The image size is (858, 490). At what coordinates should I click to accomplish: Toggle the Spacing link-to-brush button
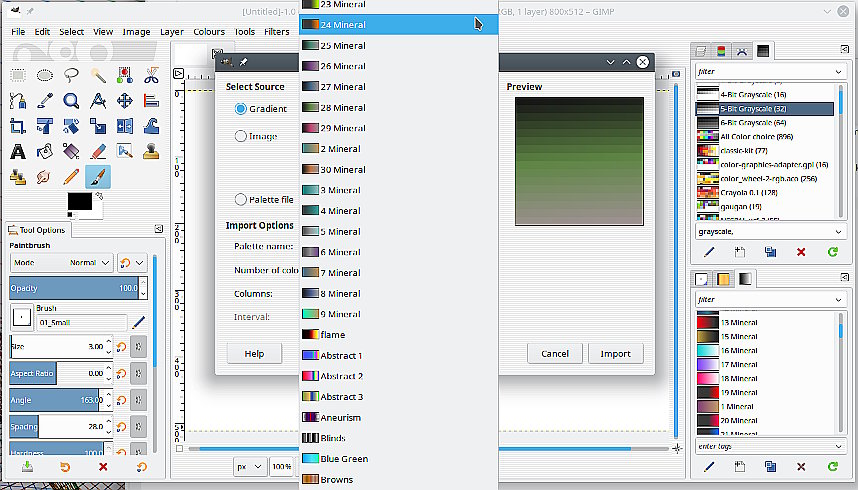point(138,426)
